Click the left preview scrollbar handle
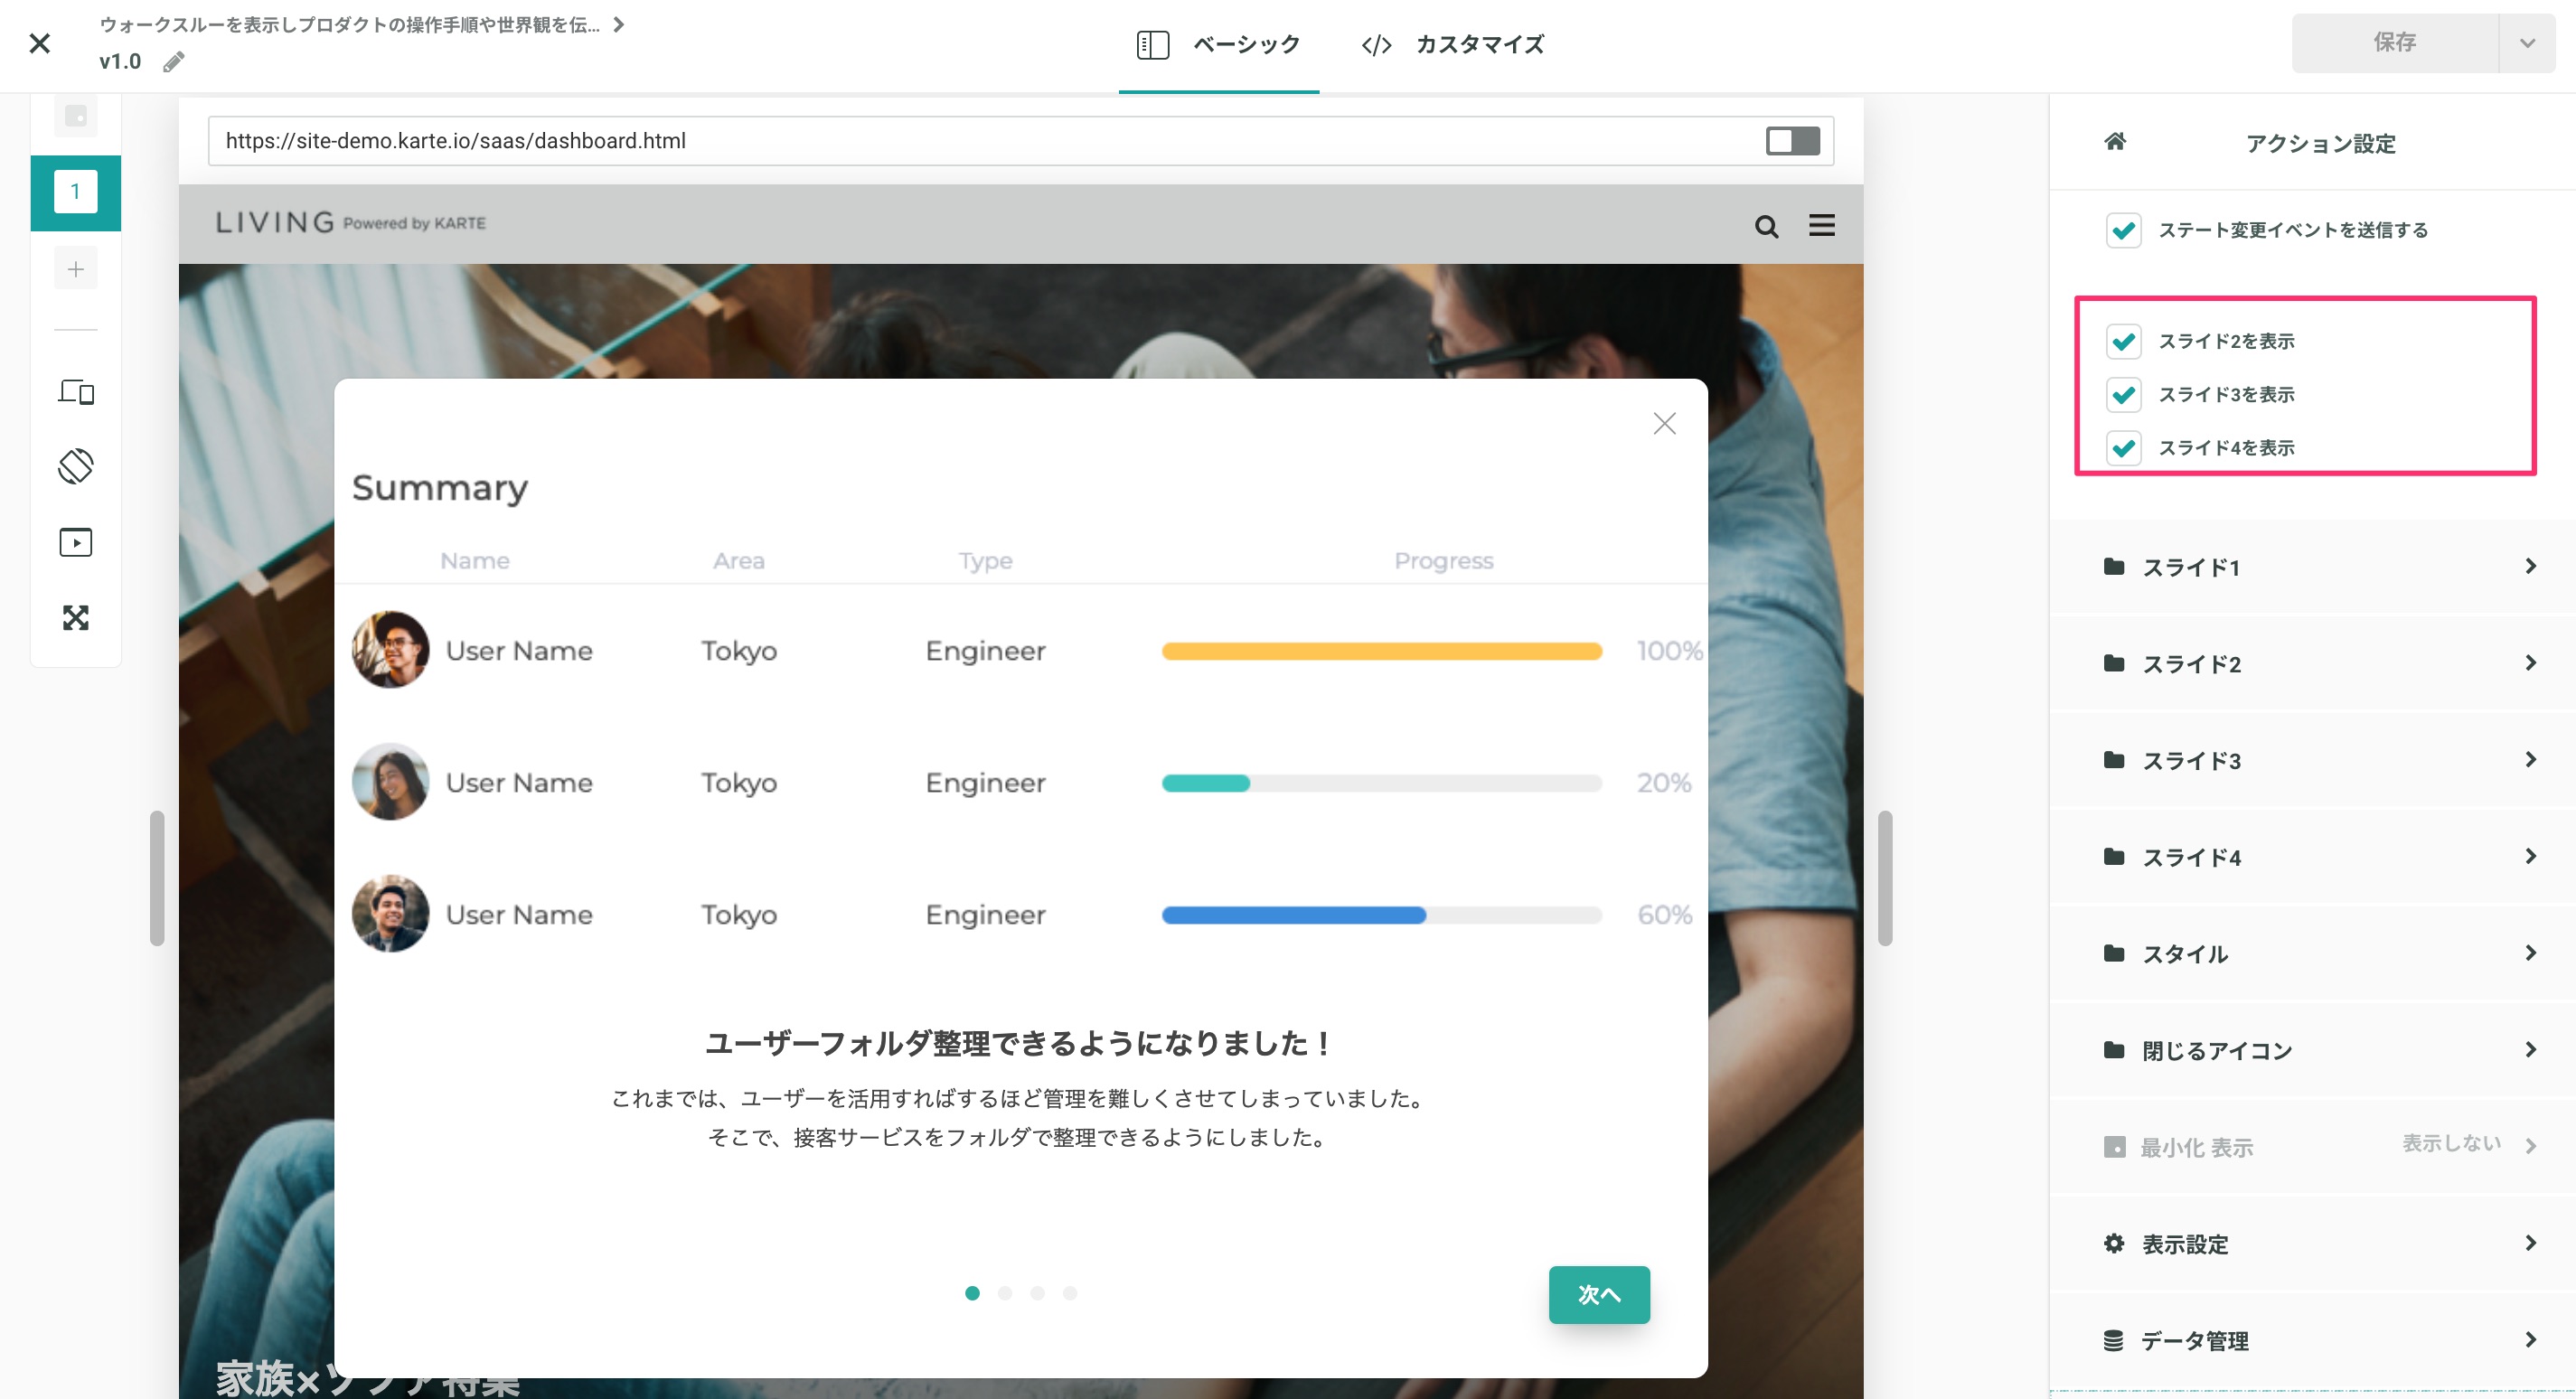This screenshot has width=2576, height=1399. [157, 878]
